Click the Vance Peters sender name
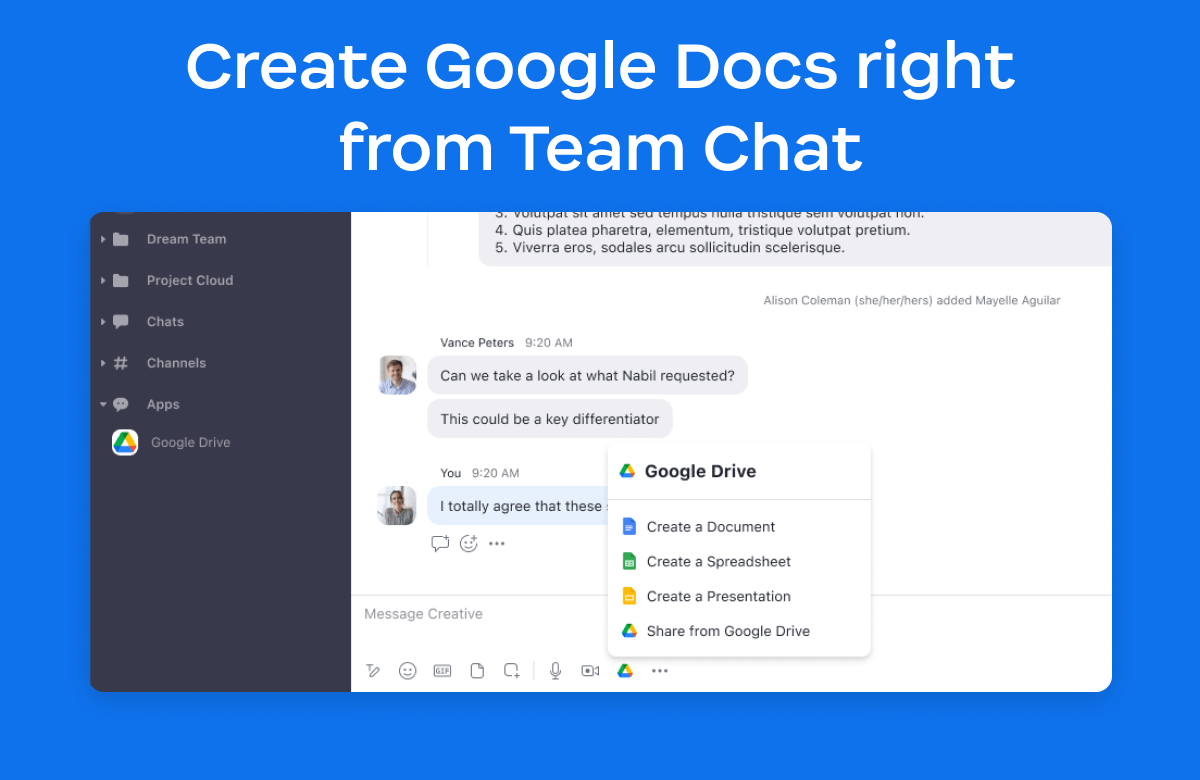 (477, 343)
